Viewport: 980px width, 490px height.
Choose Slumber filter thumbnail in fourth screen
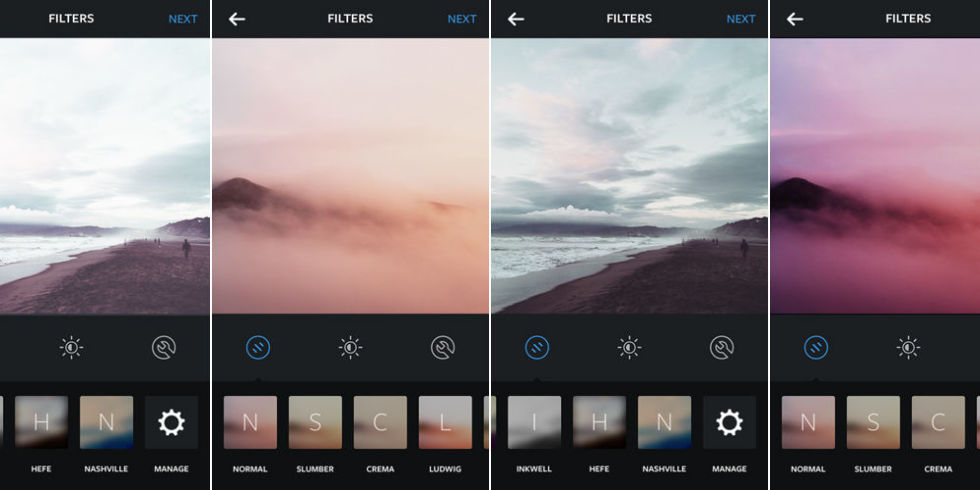pos(873,422)
